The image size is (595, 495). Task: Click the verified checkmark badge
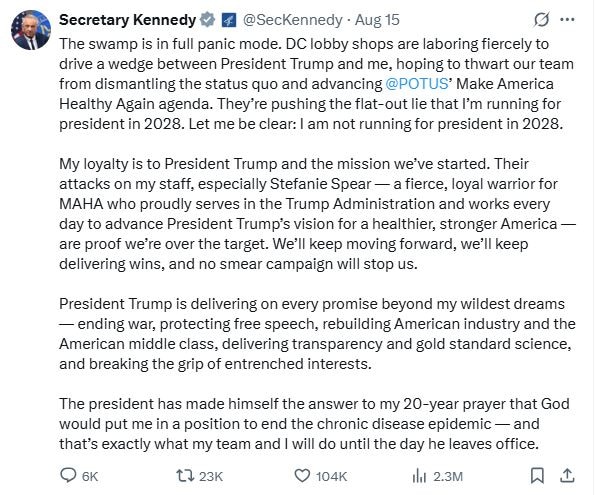coord(207,20)
